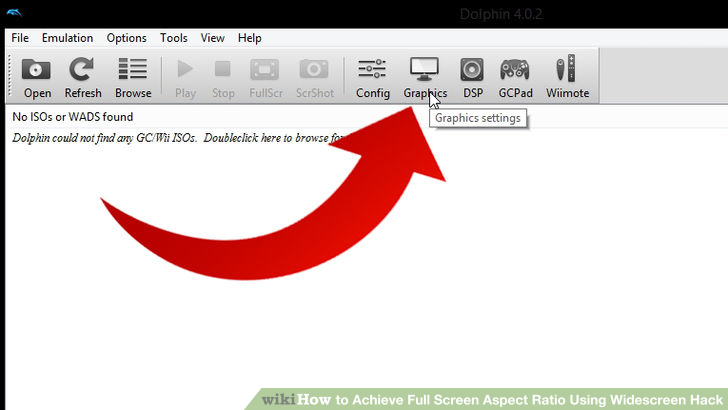Open the Options menu
The image size is (728, 410).
coord(126,38)
